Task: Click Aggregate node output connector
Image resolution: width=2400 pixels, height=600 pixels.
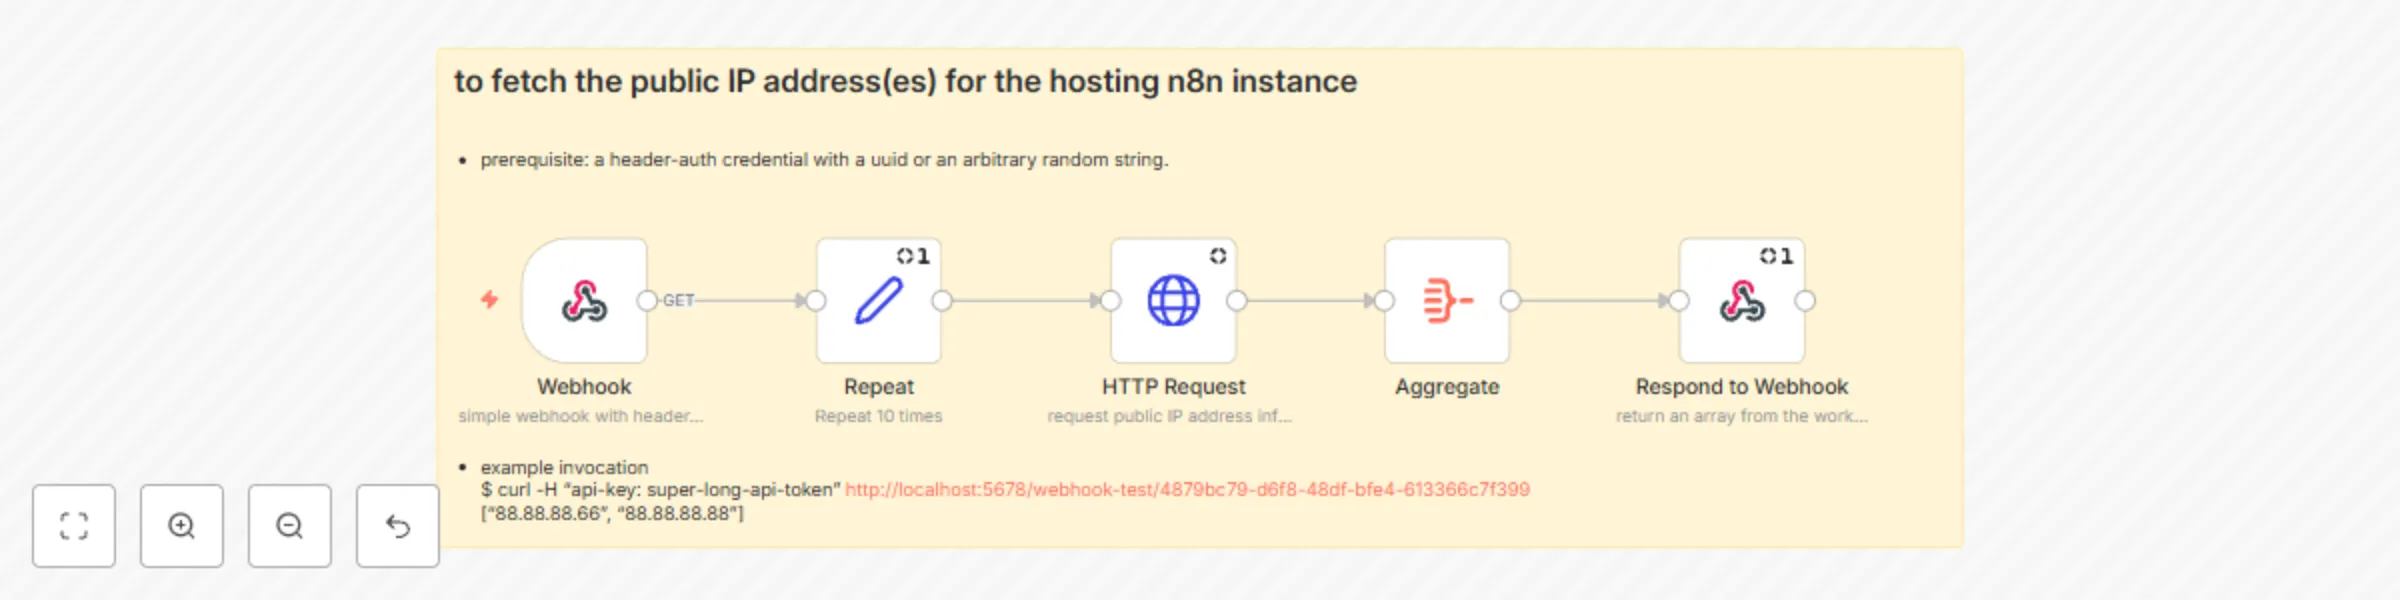Action: tap(1510, 300)
